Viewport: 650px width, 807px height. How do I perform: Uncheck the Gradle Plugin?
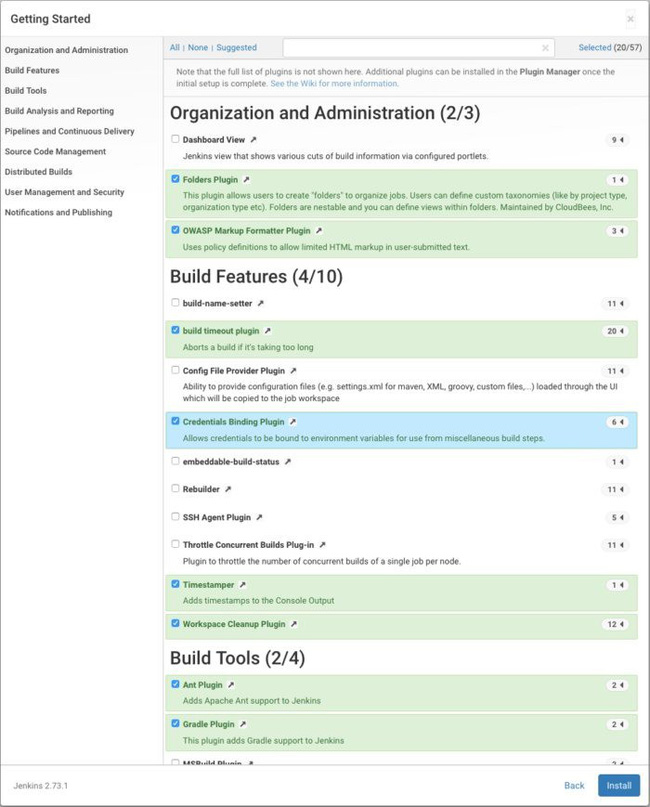point(175,724)
